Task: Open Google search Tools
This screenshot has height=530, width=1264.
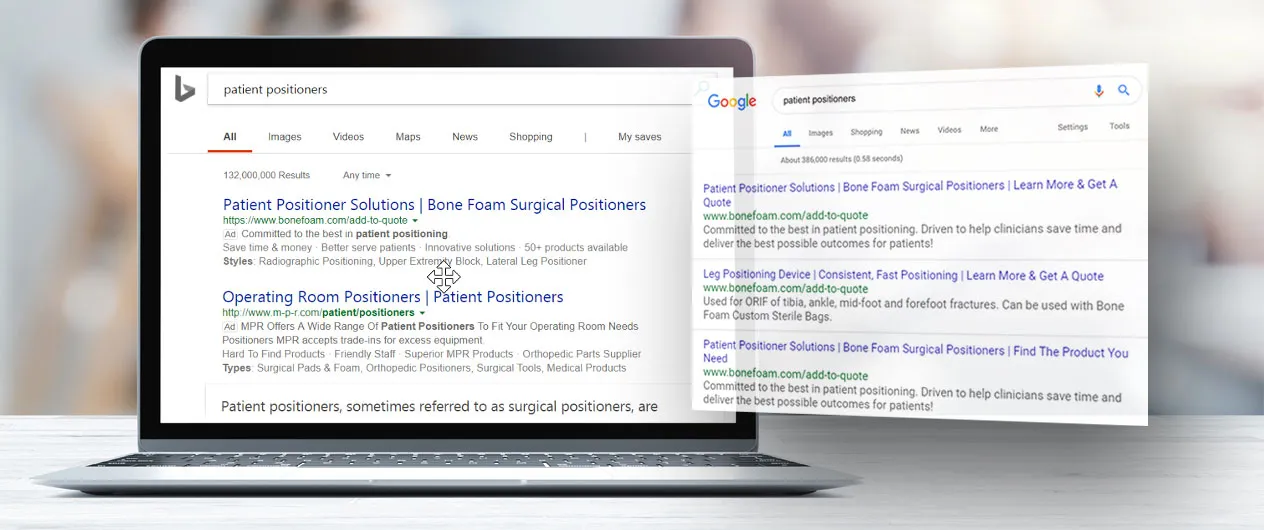Action: [x=1120, y=126]
